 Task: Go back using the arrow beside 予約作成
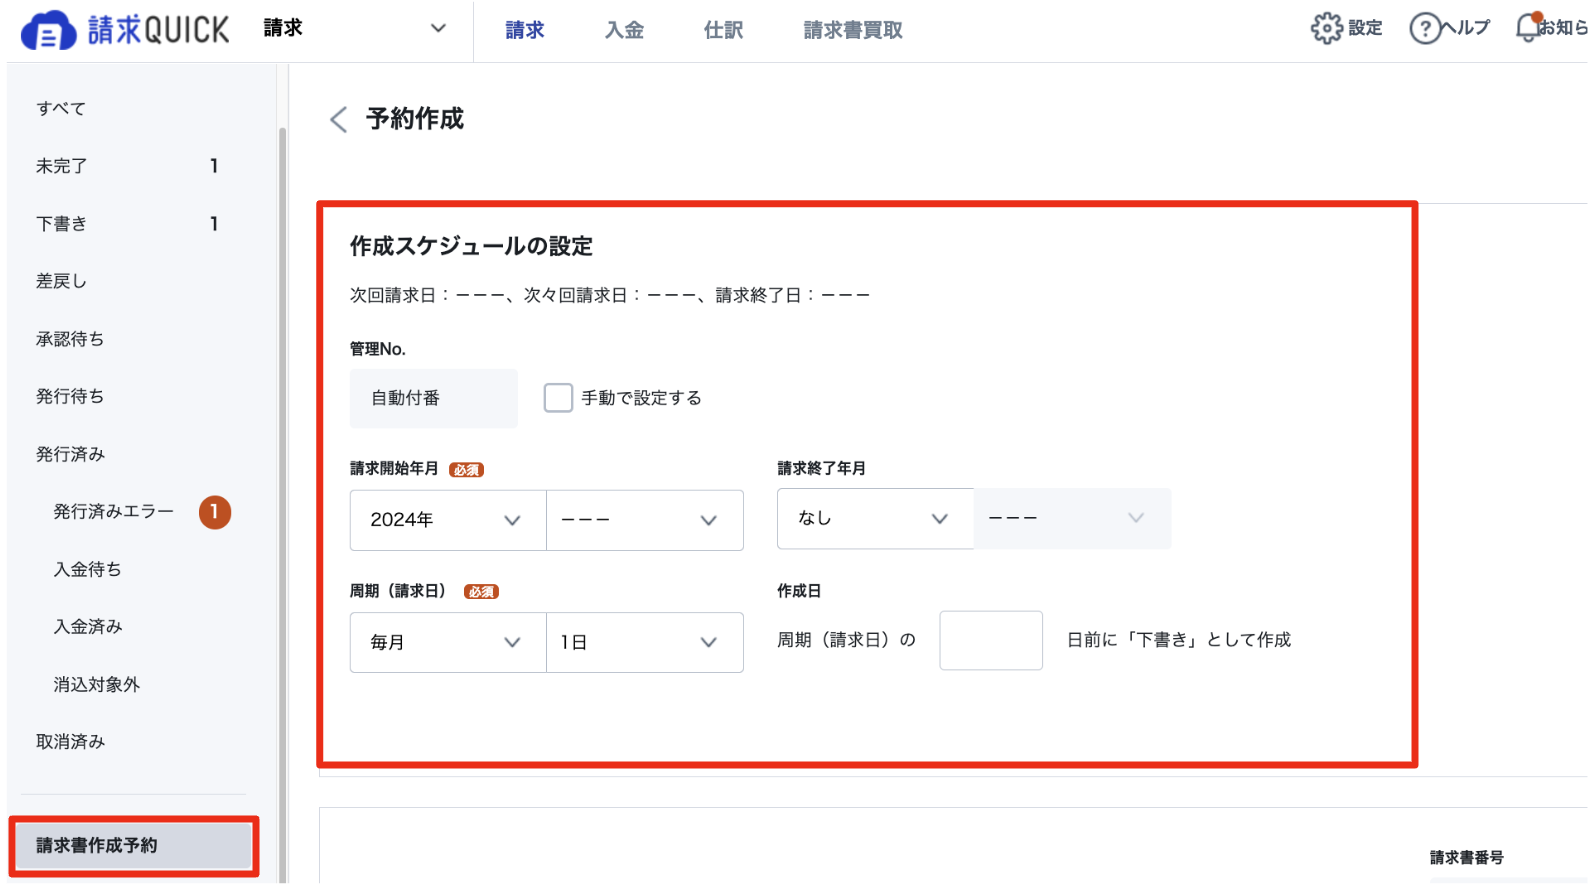pyautogui.click(x=339, y=120)
